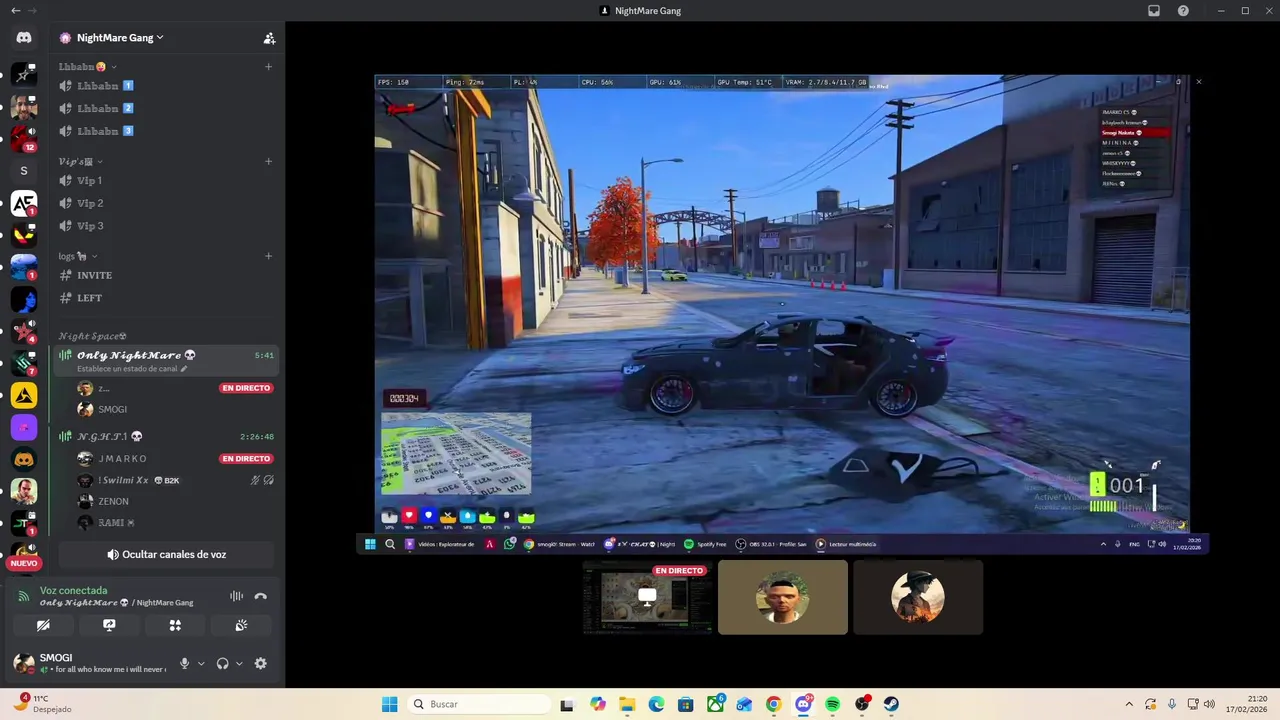This screenshot has height=720, width=1280.
Task: Turn on camera in voice panel
Action: (43, 625)
